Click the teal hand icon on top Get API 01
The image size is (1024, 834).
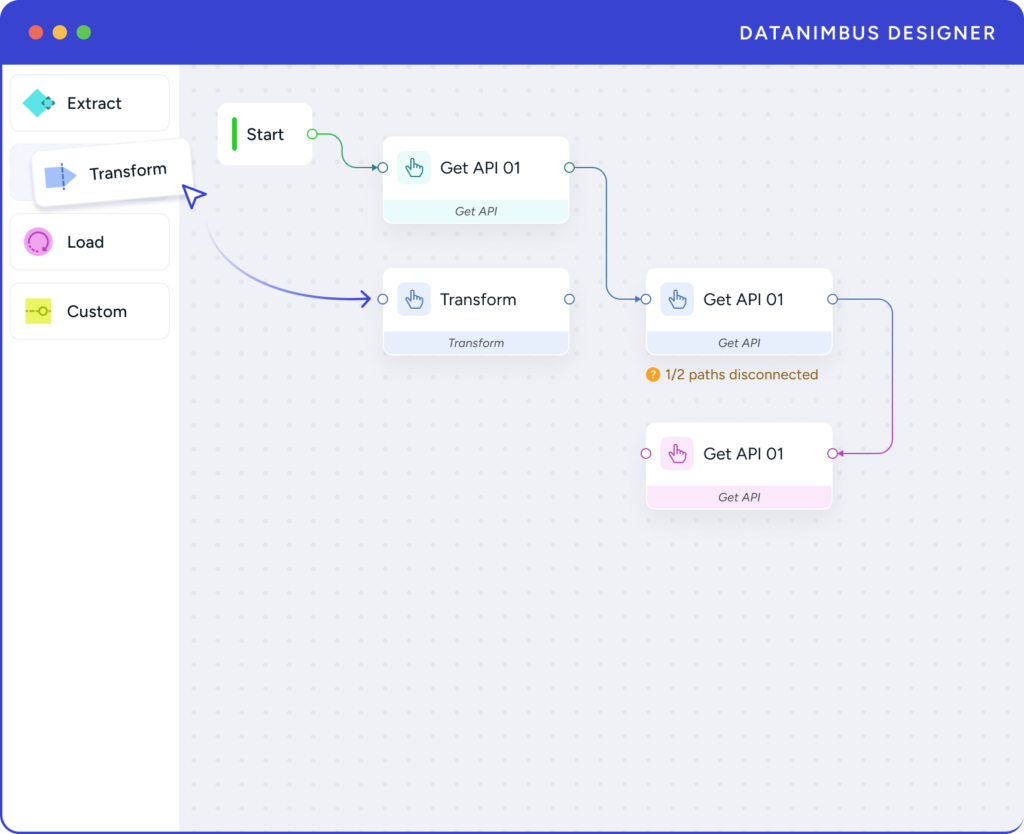414,168
